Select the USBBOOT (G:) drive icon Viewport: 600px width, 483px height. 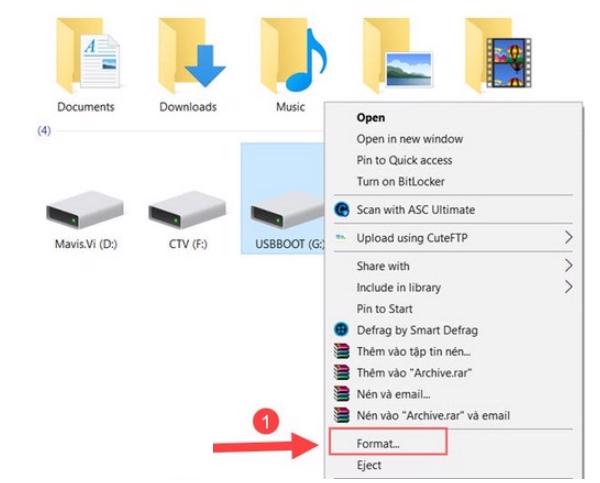(287, 210)
